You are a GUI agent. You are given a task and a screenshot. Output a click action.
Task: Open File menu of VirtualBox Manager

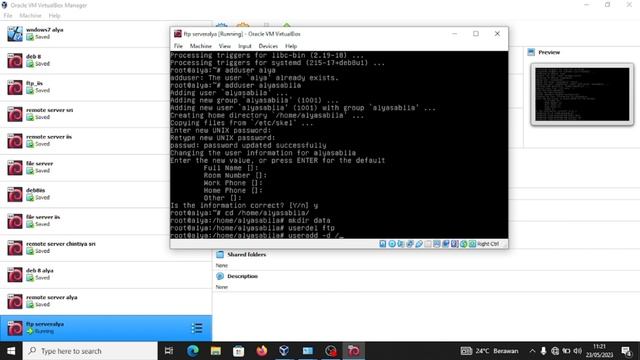[x=8, y=16]
